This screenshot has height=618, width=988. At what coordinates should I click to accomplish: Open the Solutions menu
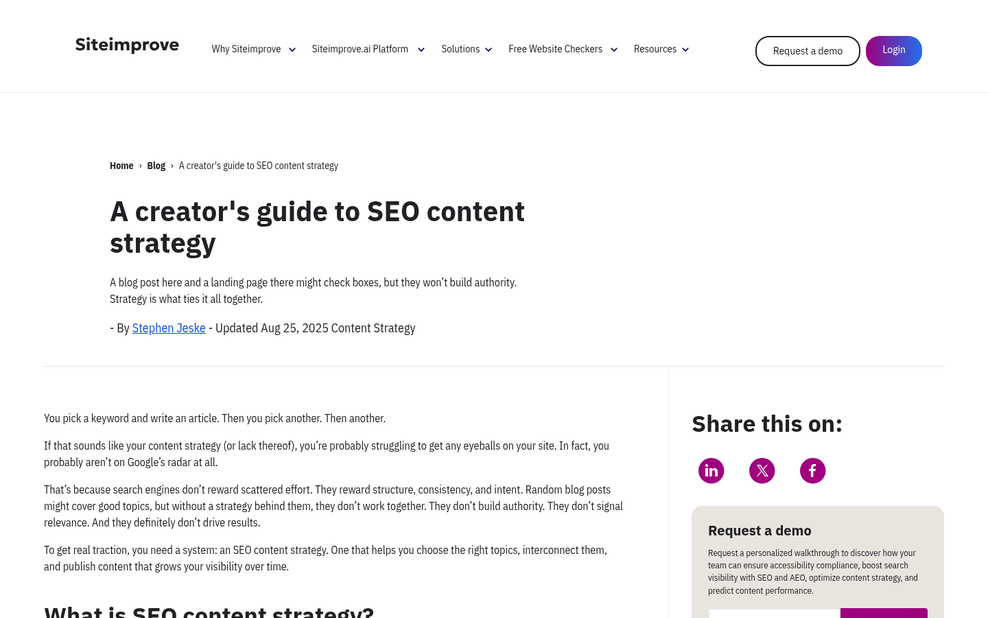pyautogui.click(x=460, y=49)
